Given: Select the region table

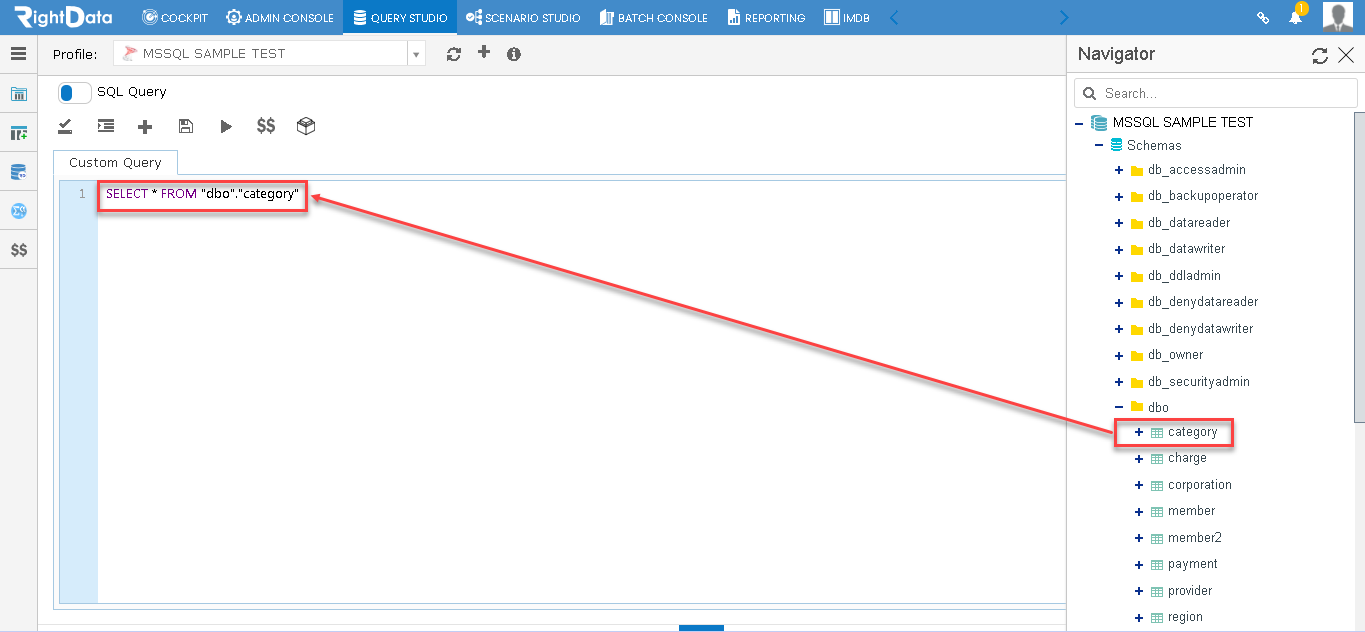Looking at the screenshot, I should pos(1185,617).
